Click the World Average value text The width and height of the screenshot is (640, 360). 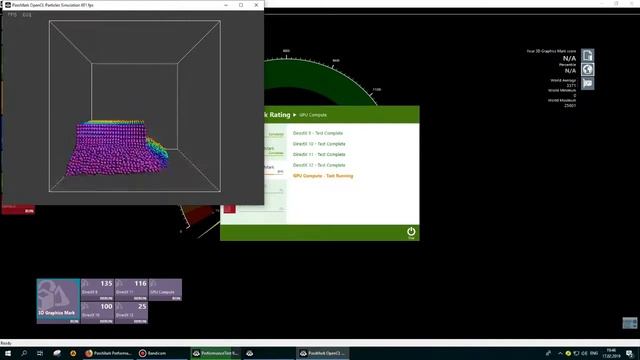(x=571, y=86)
